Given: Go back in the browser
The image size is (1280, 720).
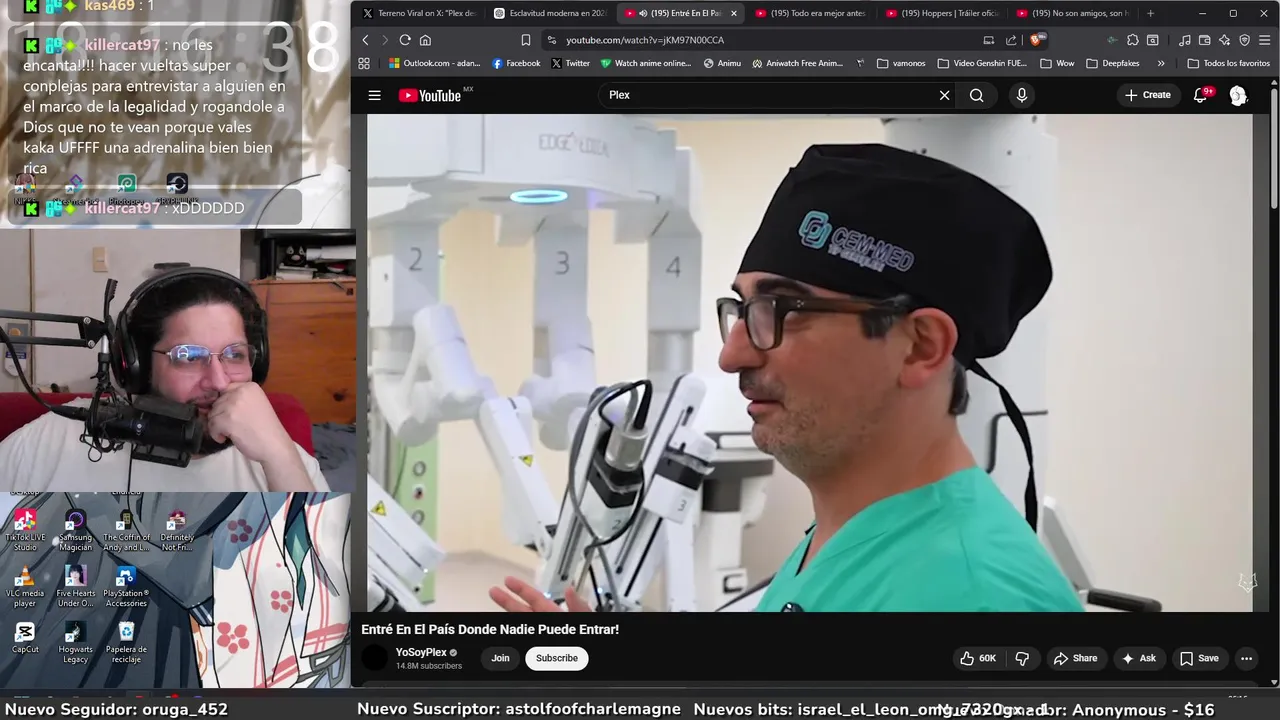Looking at the screenshot, I should [x=365, y=40].
